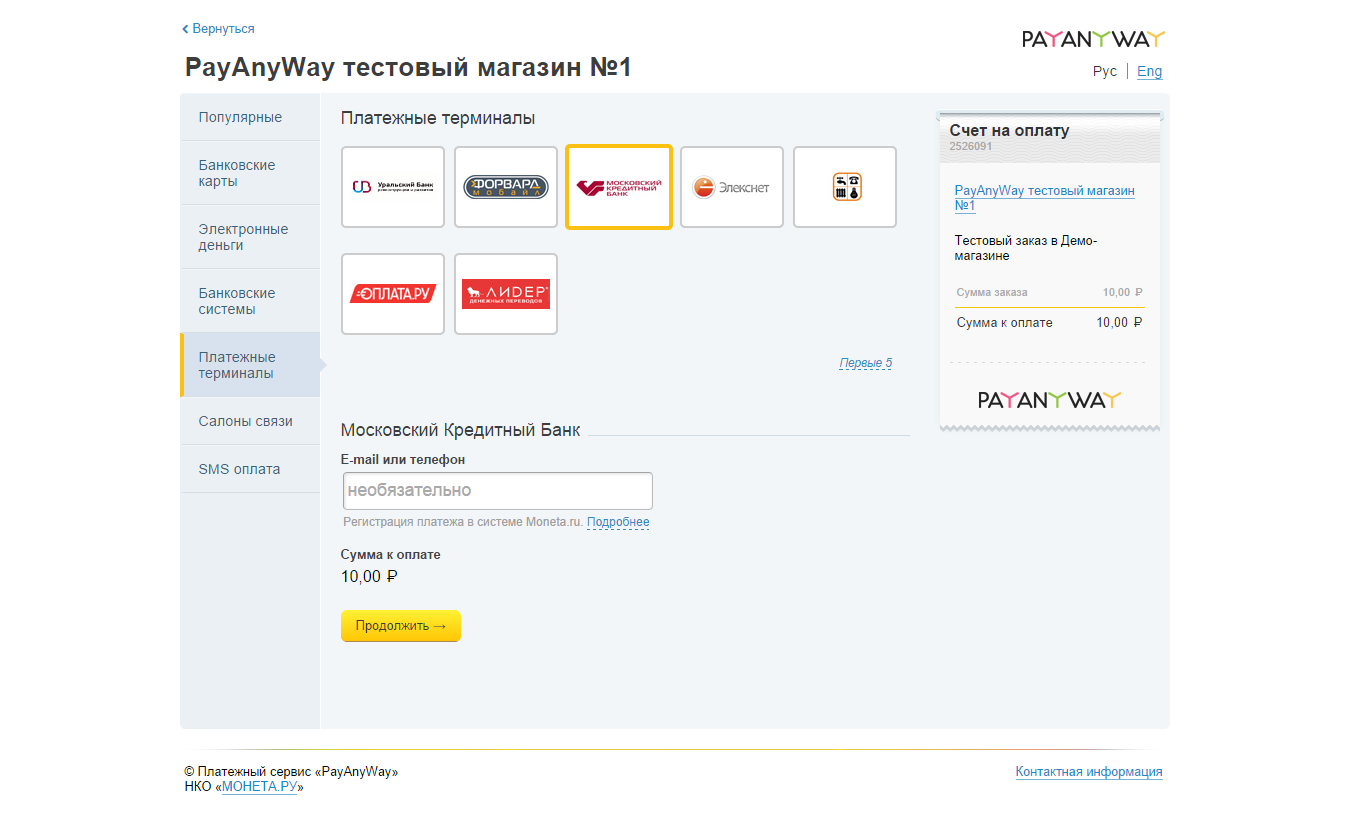Open the Салоны связи category
The width and height of the screenshot is (1349, 830).
tap(250, 421)
